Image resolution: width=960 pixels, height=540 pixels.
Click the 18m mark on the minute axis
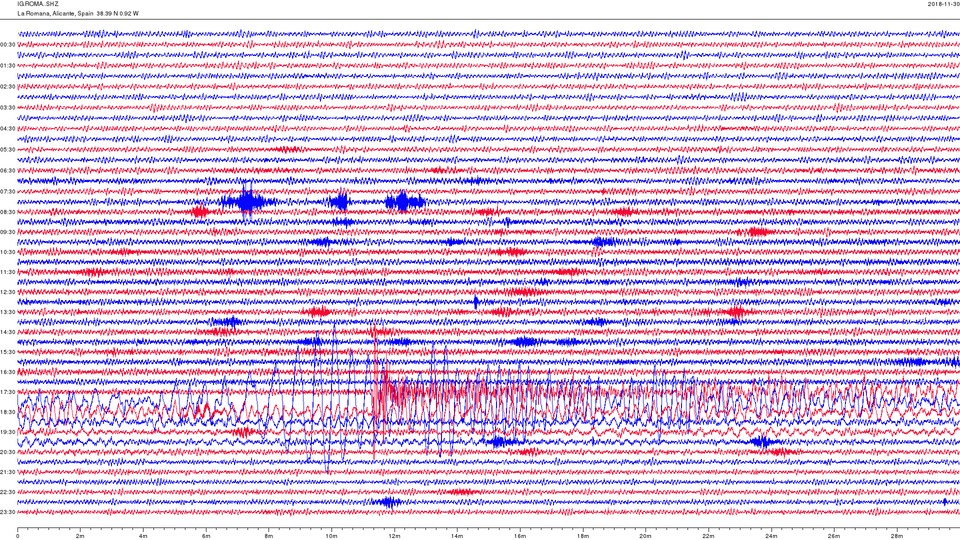tap(582, 536)
